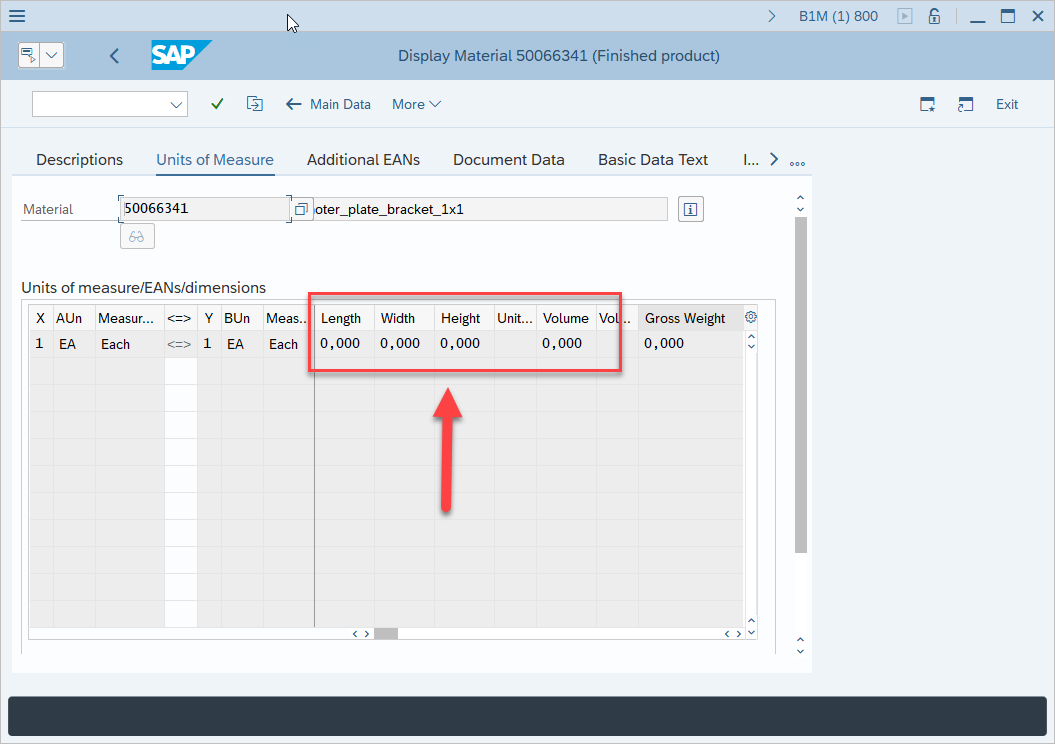Click the services for object icon

(29, 55)
